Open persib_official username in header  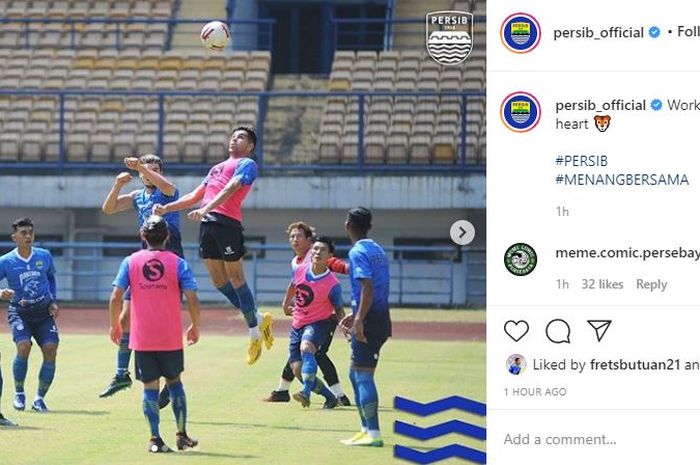point(598,33)
